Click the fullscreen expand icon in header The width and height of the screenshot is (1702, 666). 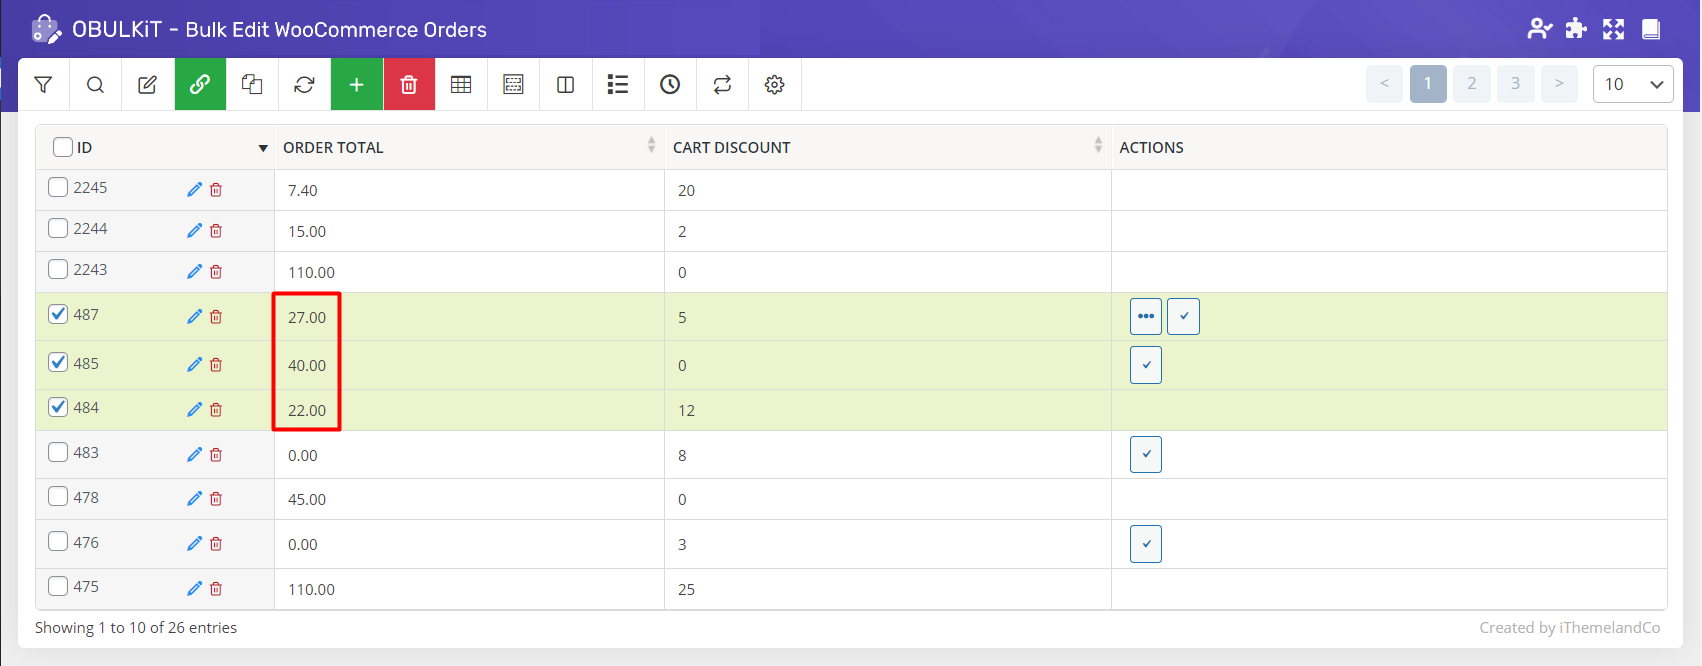click(1613, 29)
